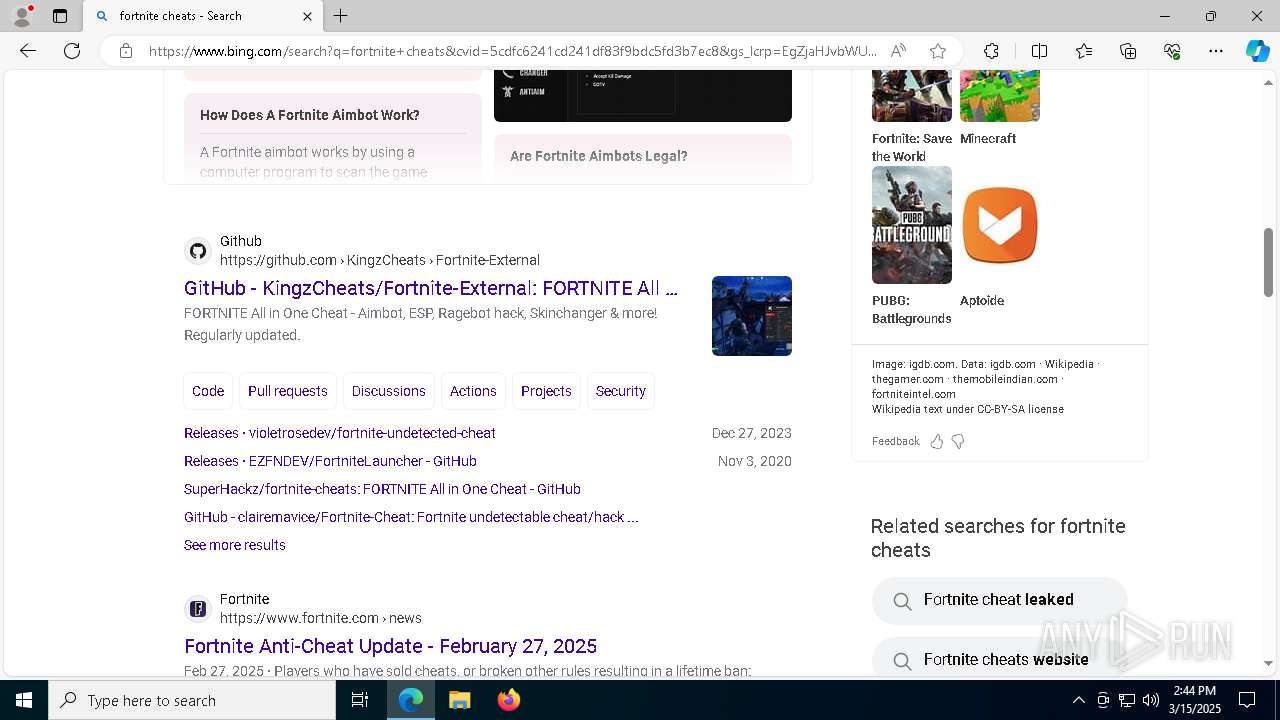Click the Fortnite site favicon
Image resolution: width=1280 pixels, height=720 pixels.
pos(198,609)
